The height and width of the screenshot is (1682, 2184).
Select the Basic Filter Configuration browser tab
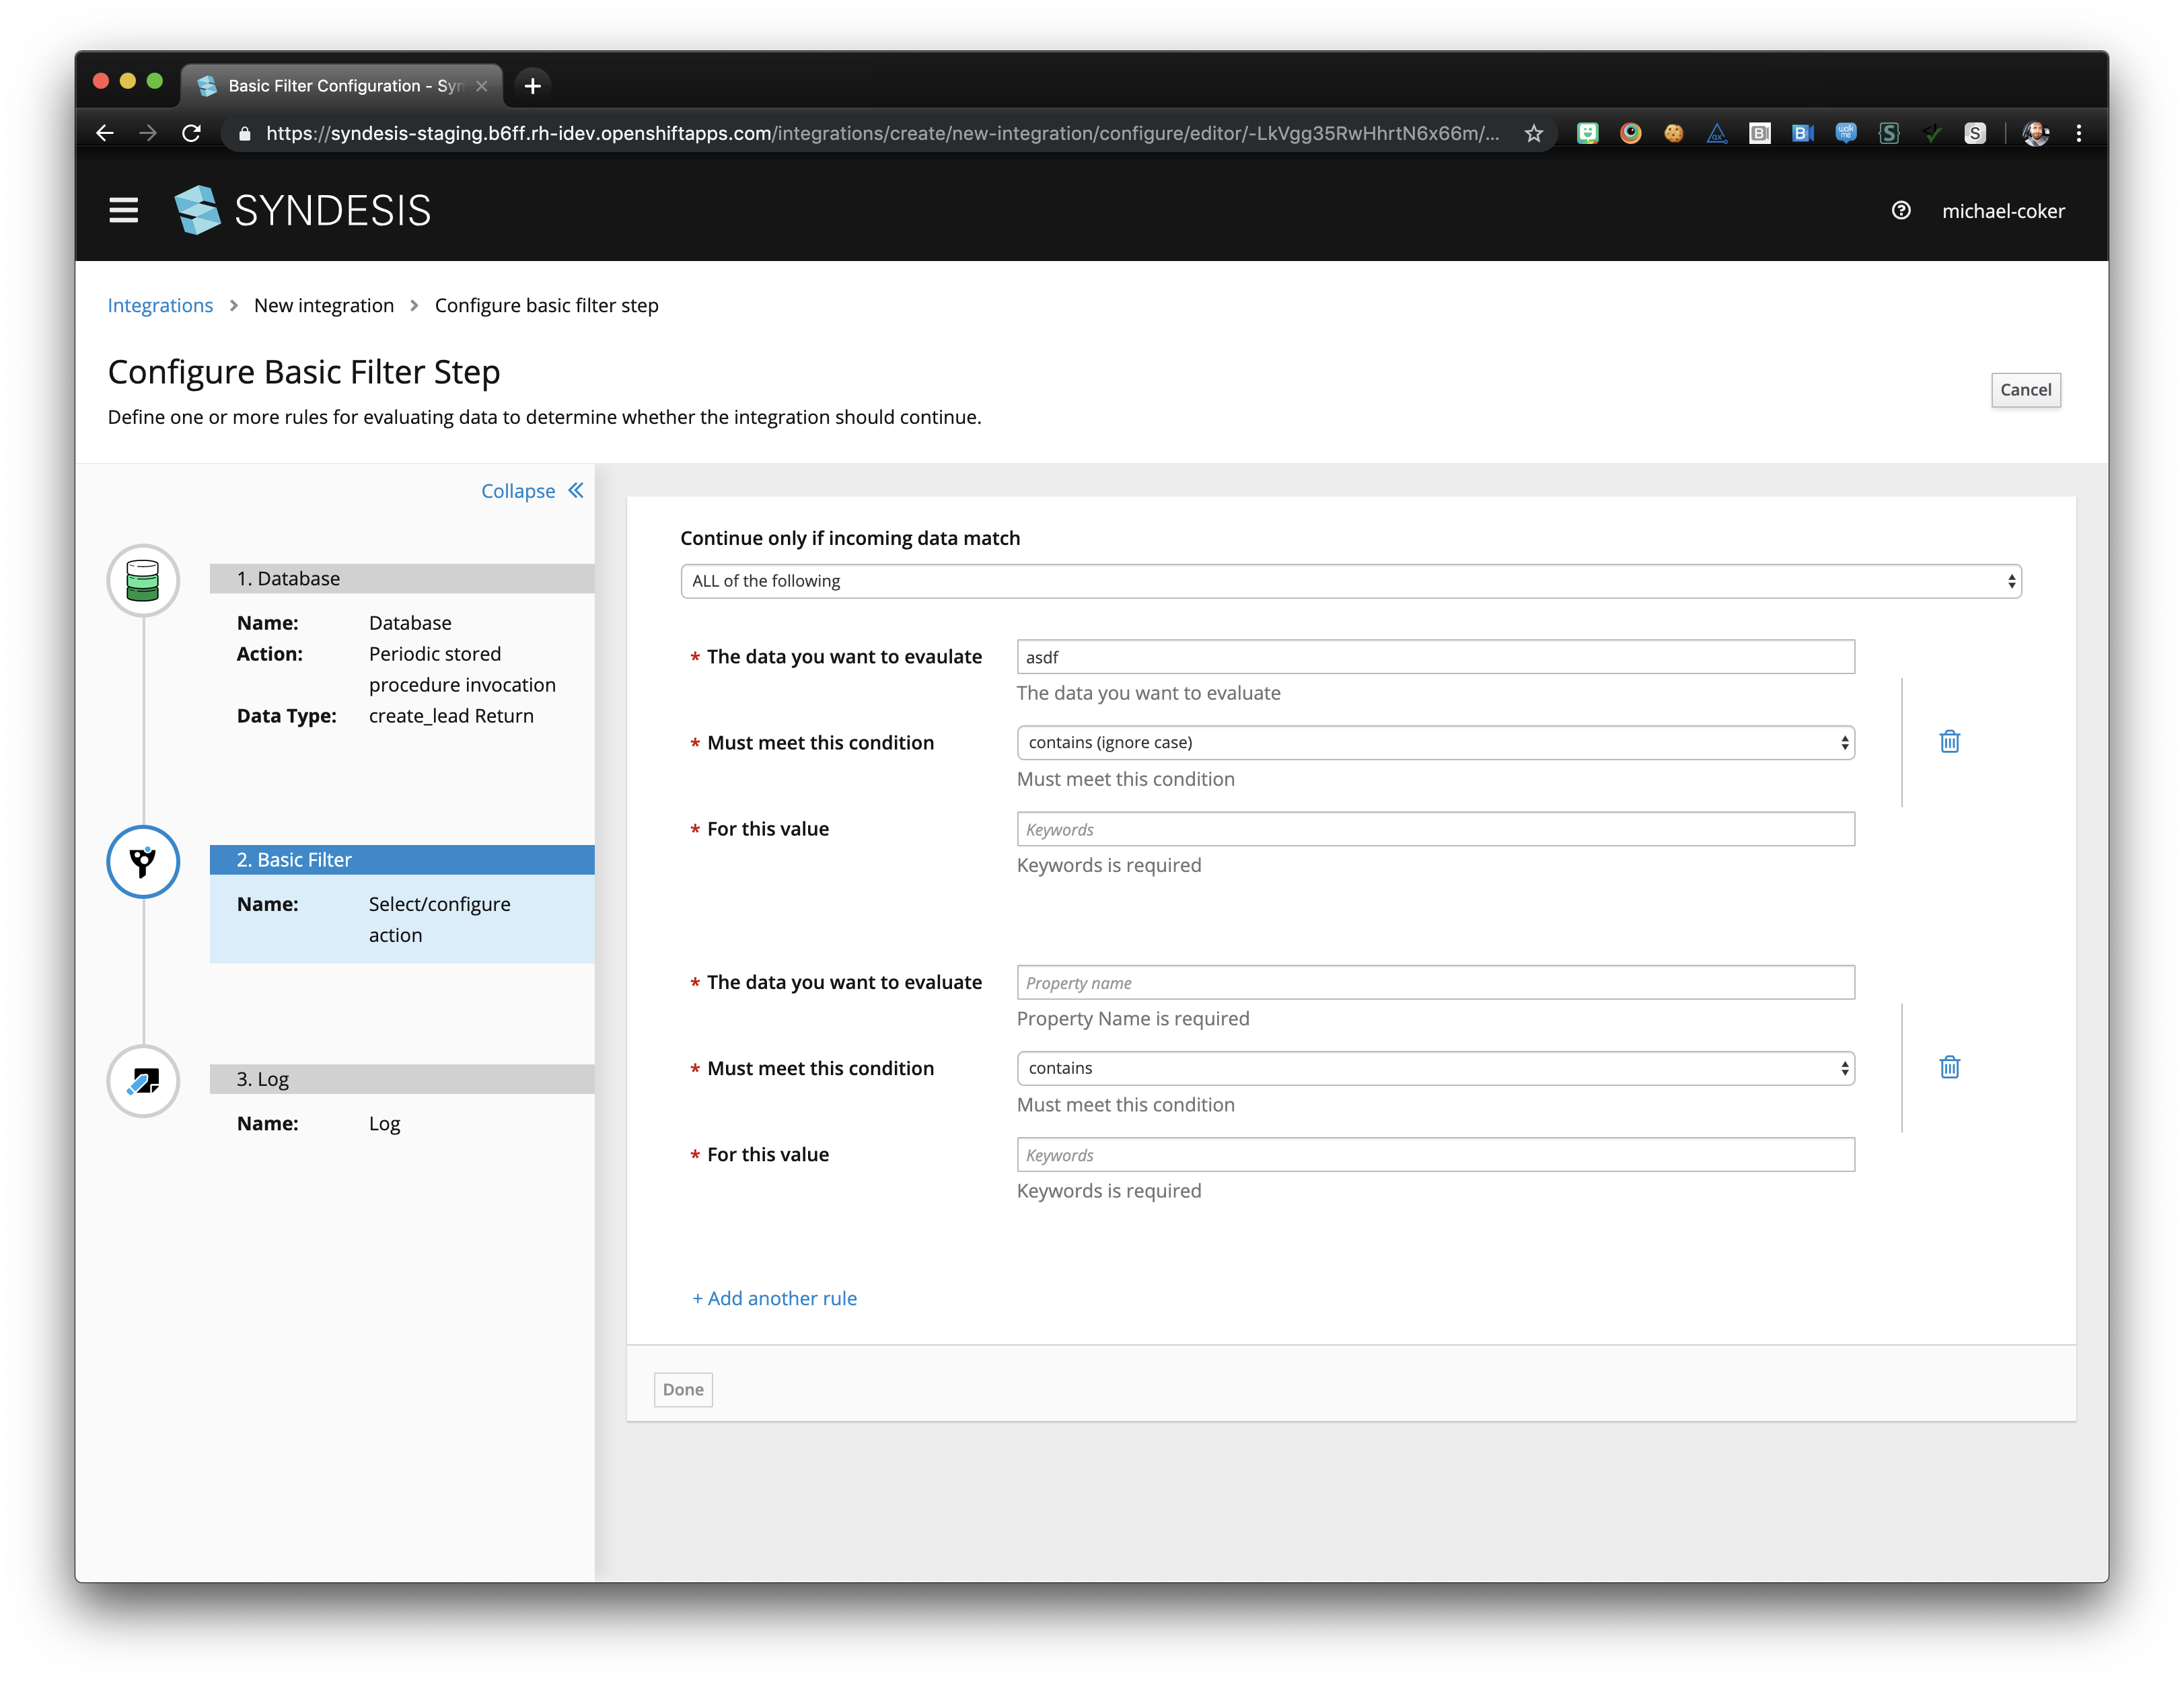point(342,86)
